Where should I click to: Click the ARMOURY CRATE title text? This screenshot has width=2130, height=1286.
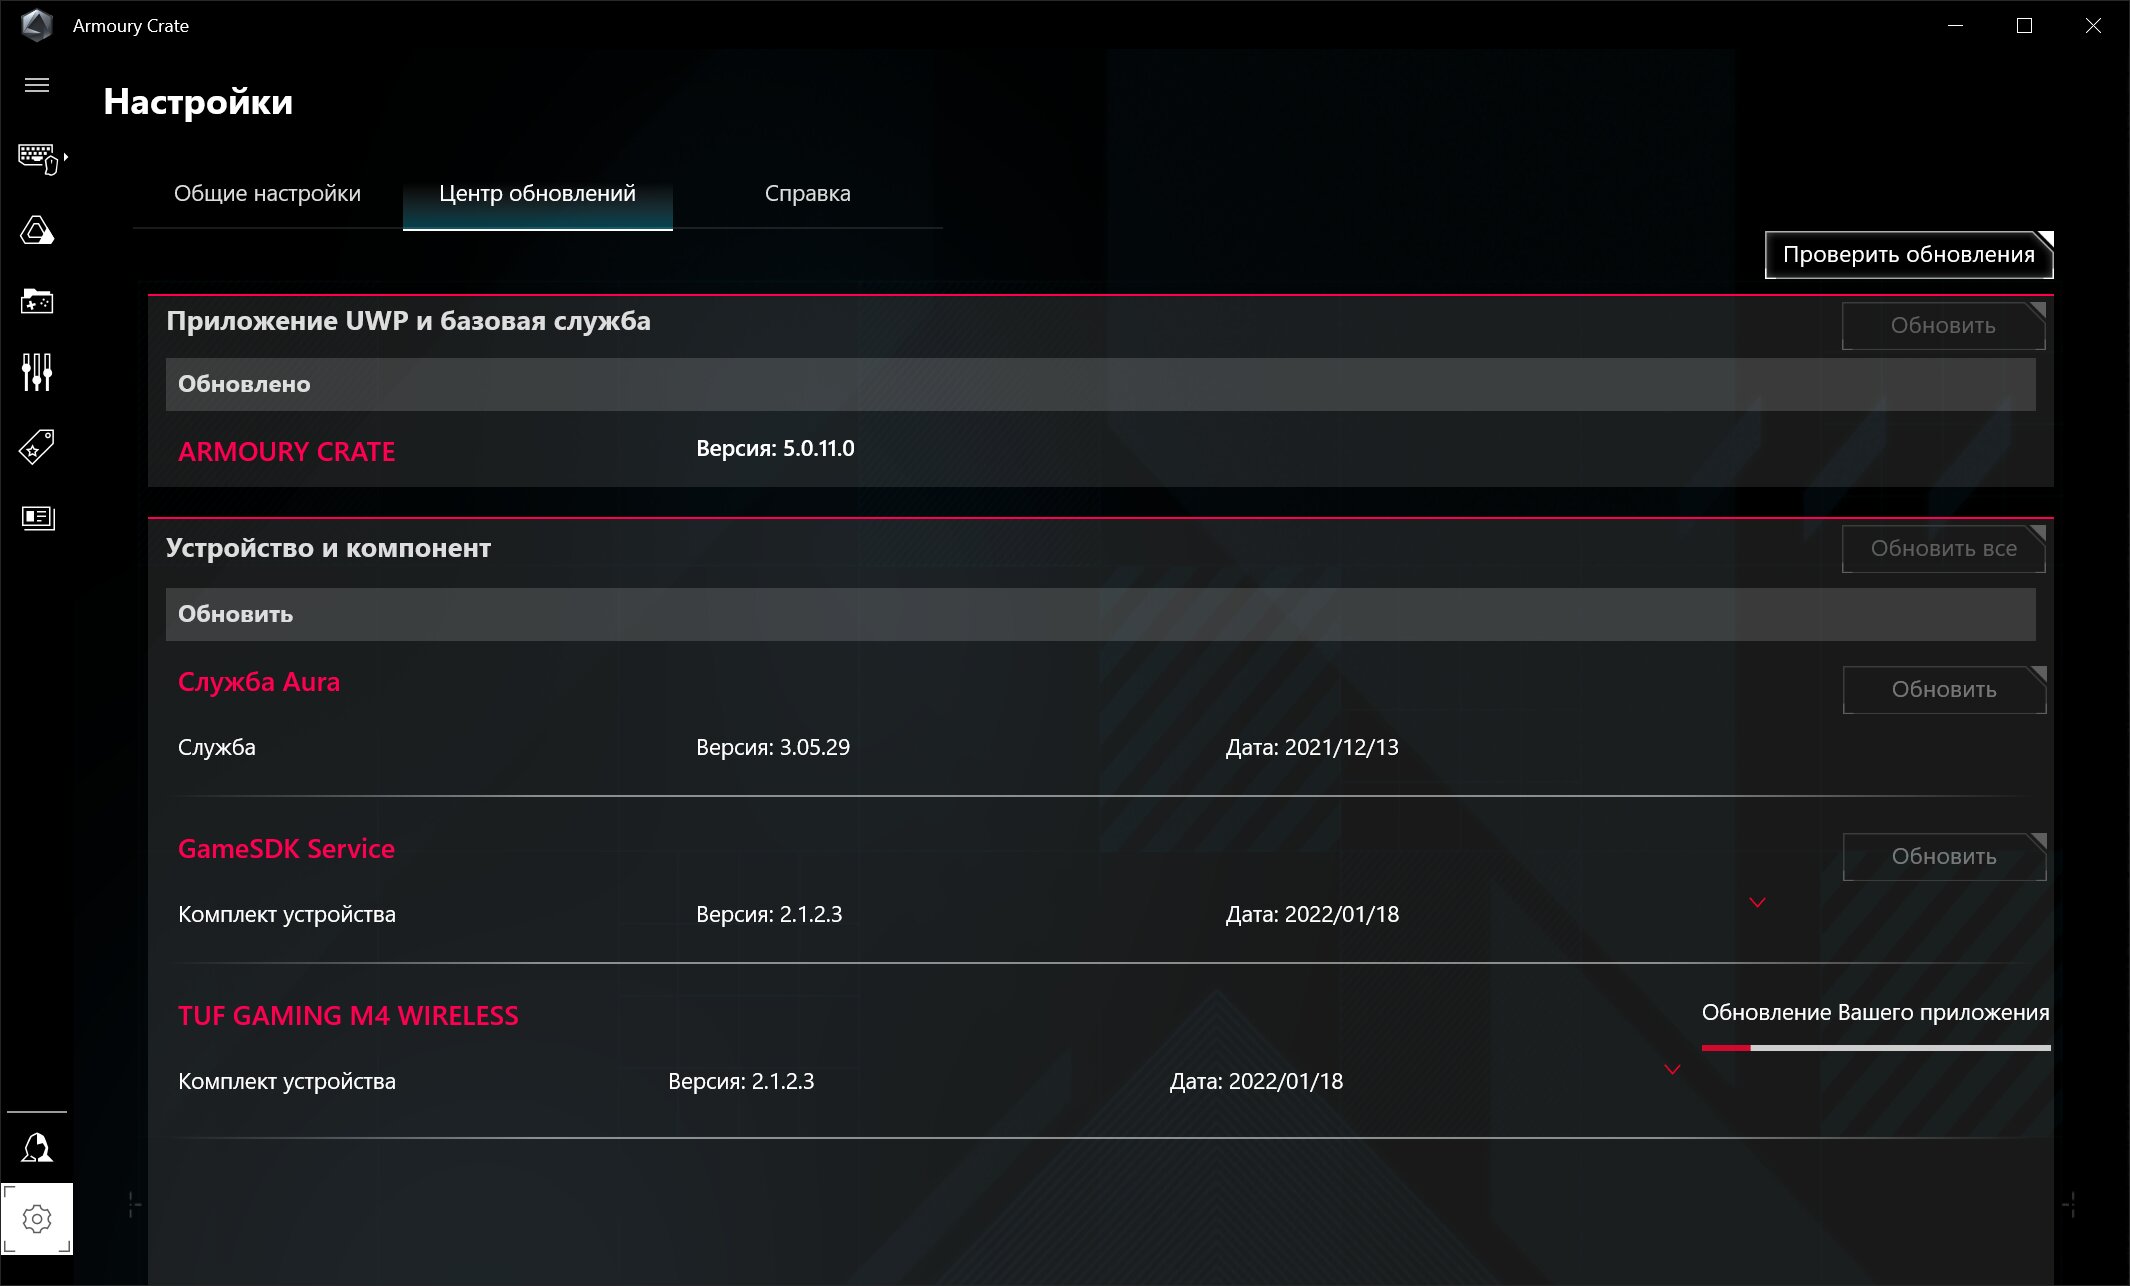[286, 451]
